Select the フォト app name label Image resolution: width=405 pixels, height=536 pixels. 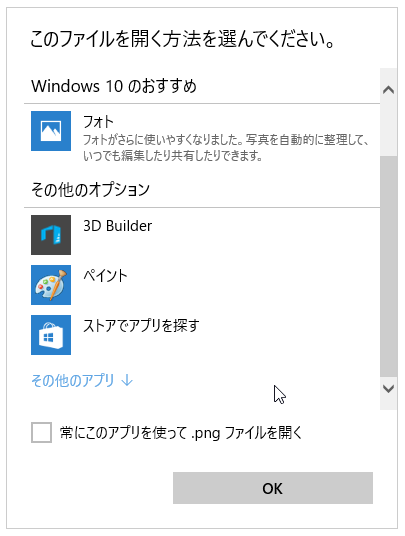tap(98, 122)
